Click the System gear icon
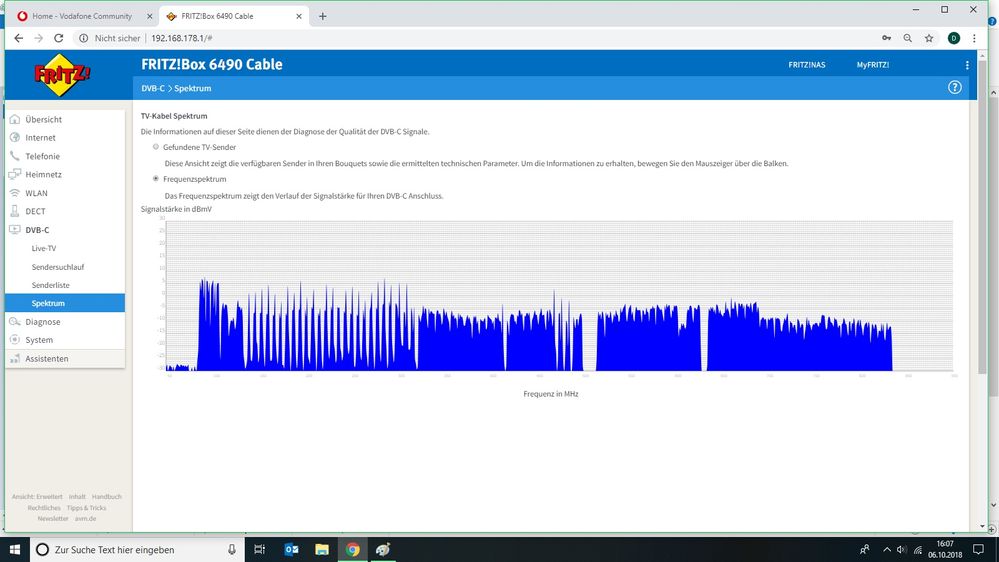Screen dimensions: 999x562 click(x=15, y=340)
